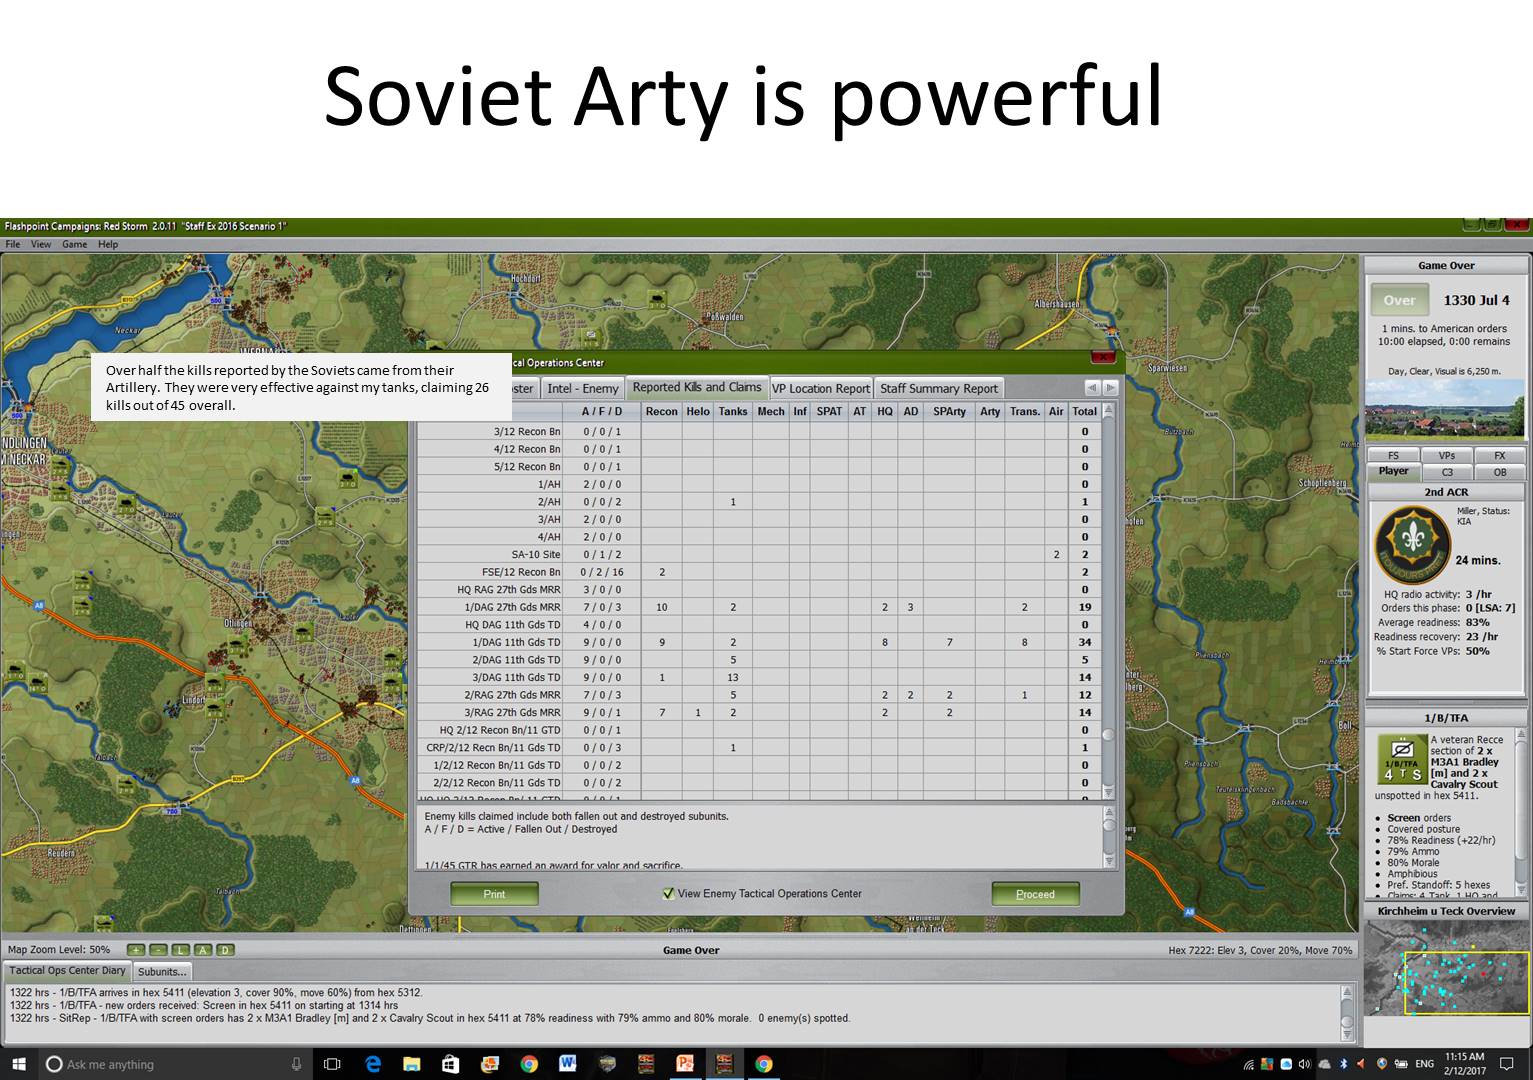Screen dimensions: 1533x1080
Task: Click the landscape photo thumbnail
Action: [x=1446, y=410]
